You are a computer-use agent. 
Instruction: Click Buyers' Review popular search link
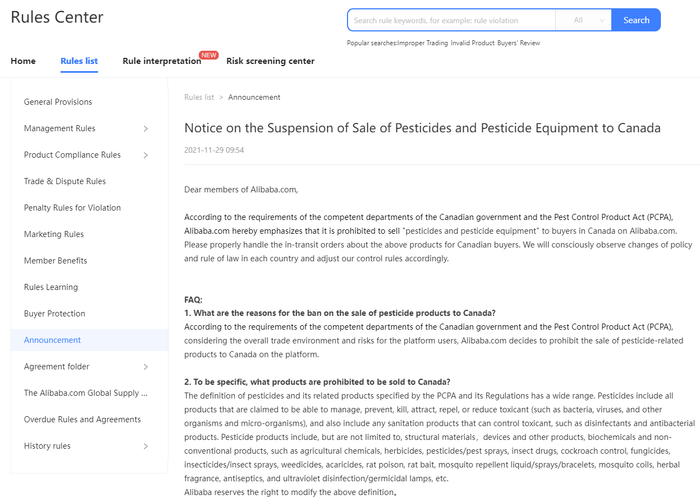[516, 43]
